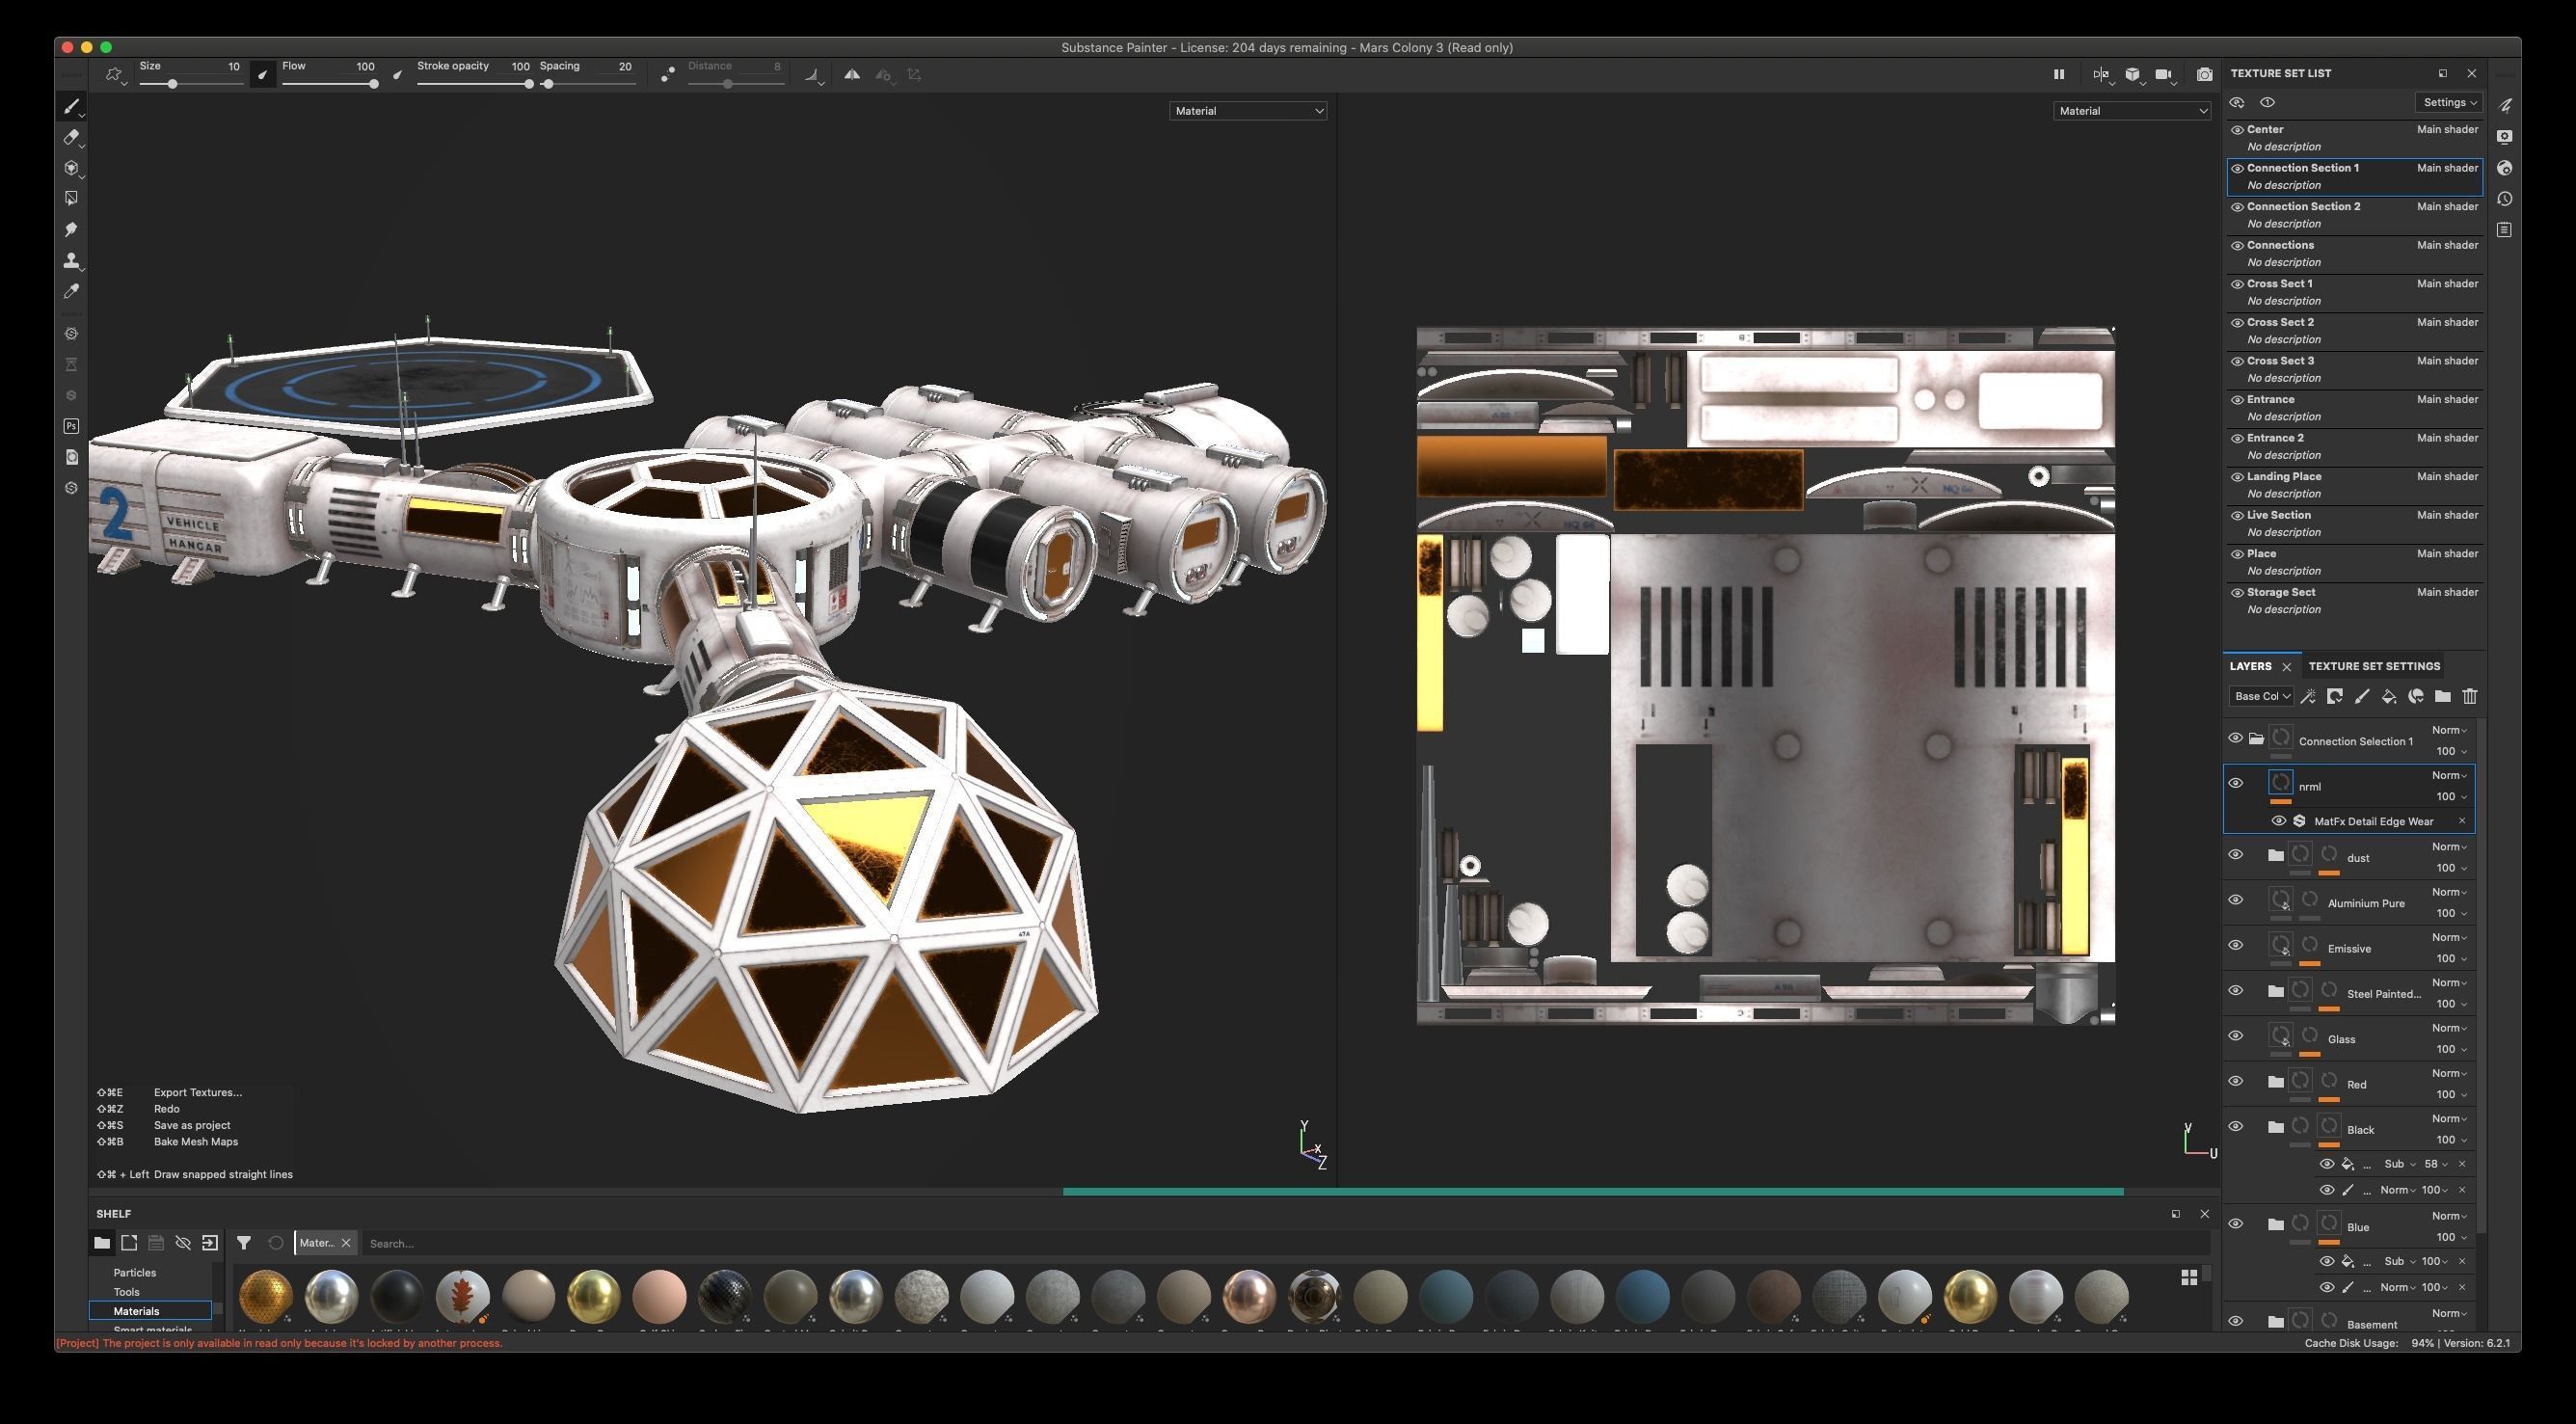The image size is (2576, 1424).
Task: Add an effect with the magic wand icon
Action: click(x=2308, y=696)
